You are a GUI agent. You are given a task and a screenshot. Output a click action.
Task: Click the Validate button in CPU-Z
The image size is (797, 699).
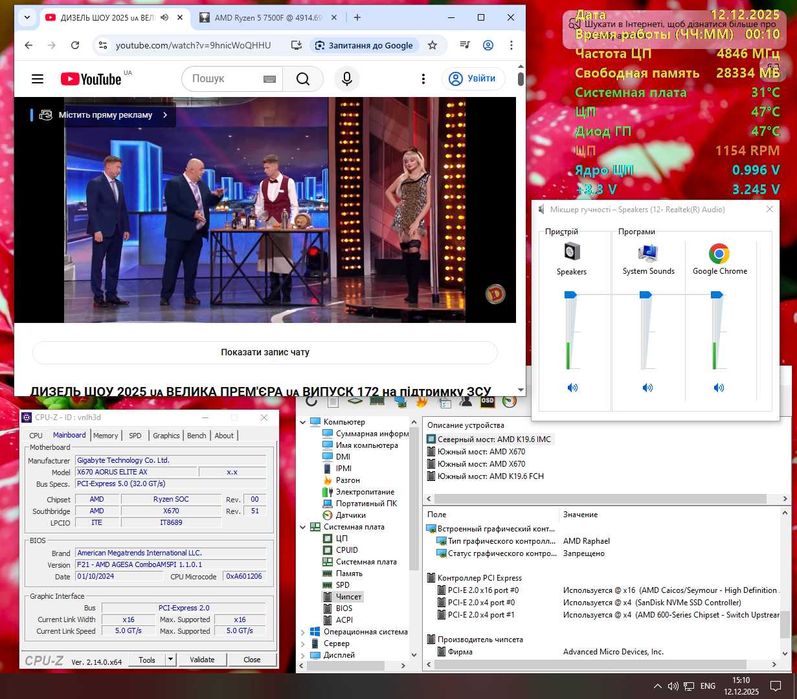coord(202,659)
